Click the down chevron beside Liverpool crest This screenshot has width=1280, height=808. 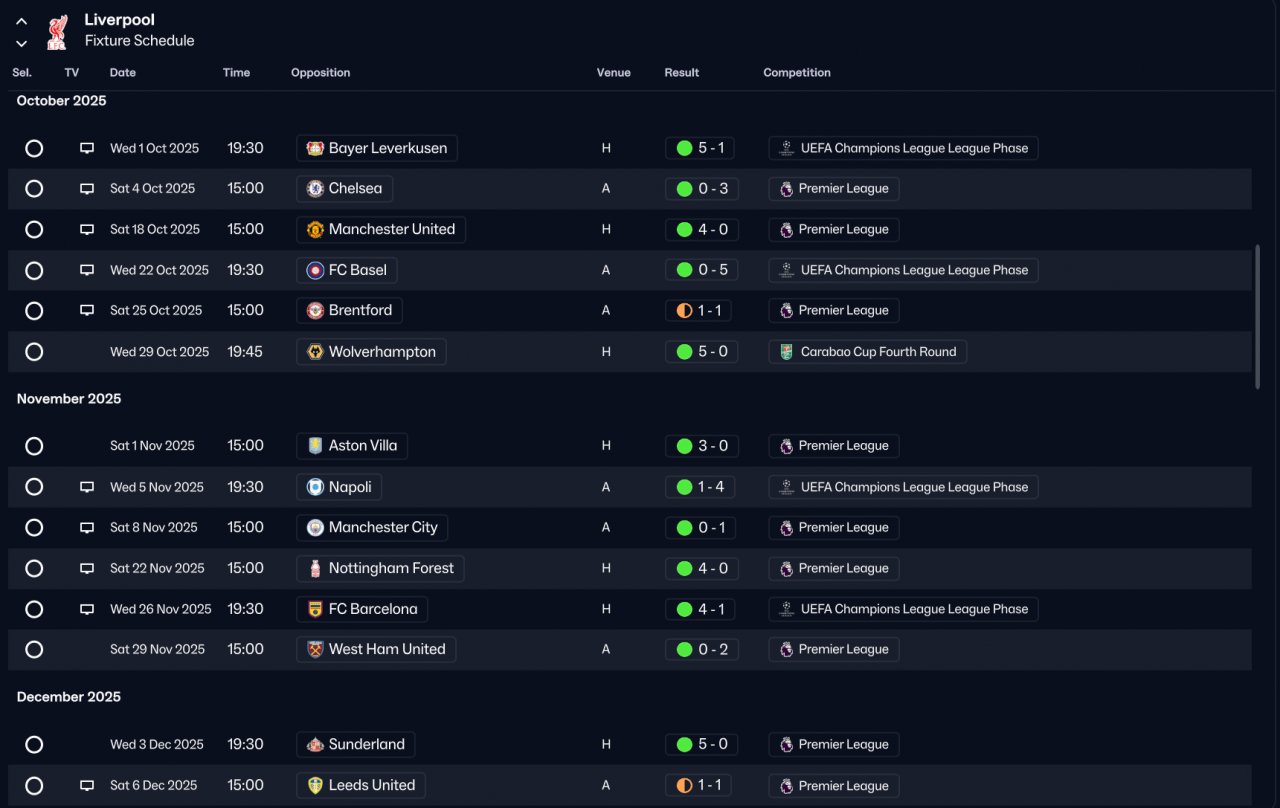pyautogui.click(x=21, y=43)
